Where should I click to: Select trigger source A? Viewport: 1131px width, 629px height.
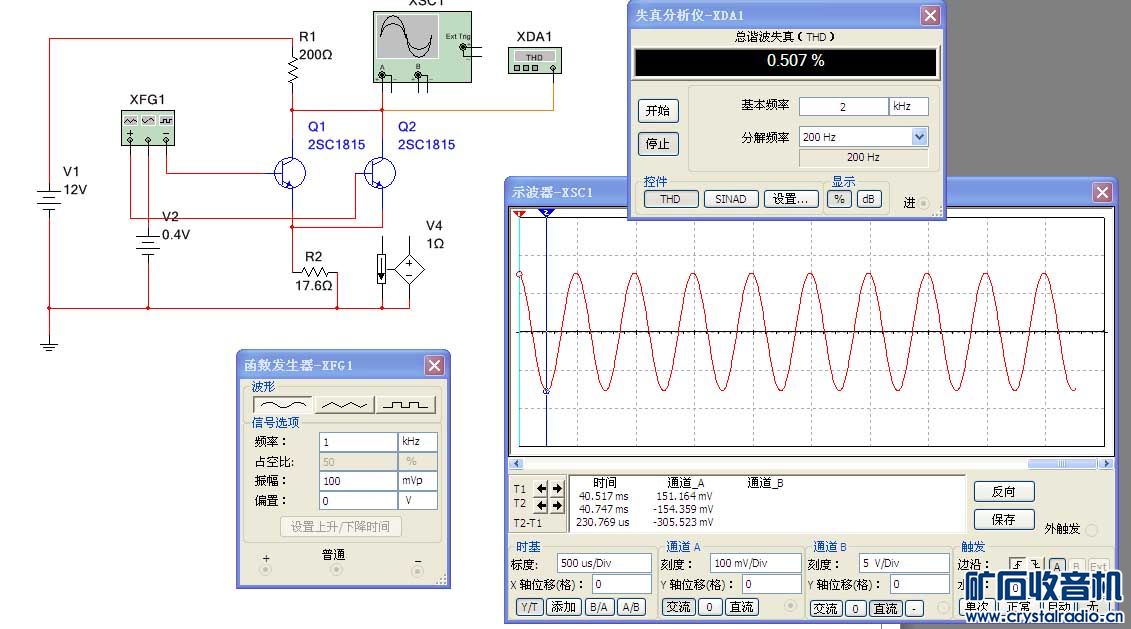pos(1057,566)
